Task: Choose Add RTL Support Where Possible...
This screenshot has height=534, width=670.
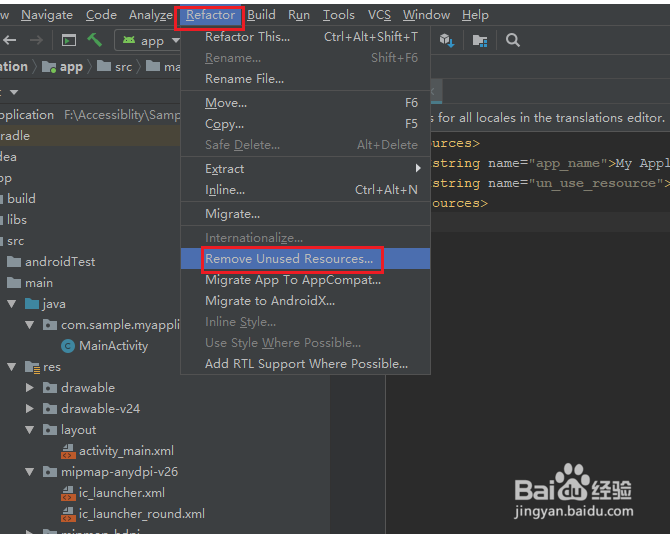Action: pyautogui.click(x=305, y=364)
